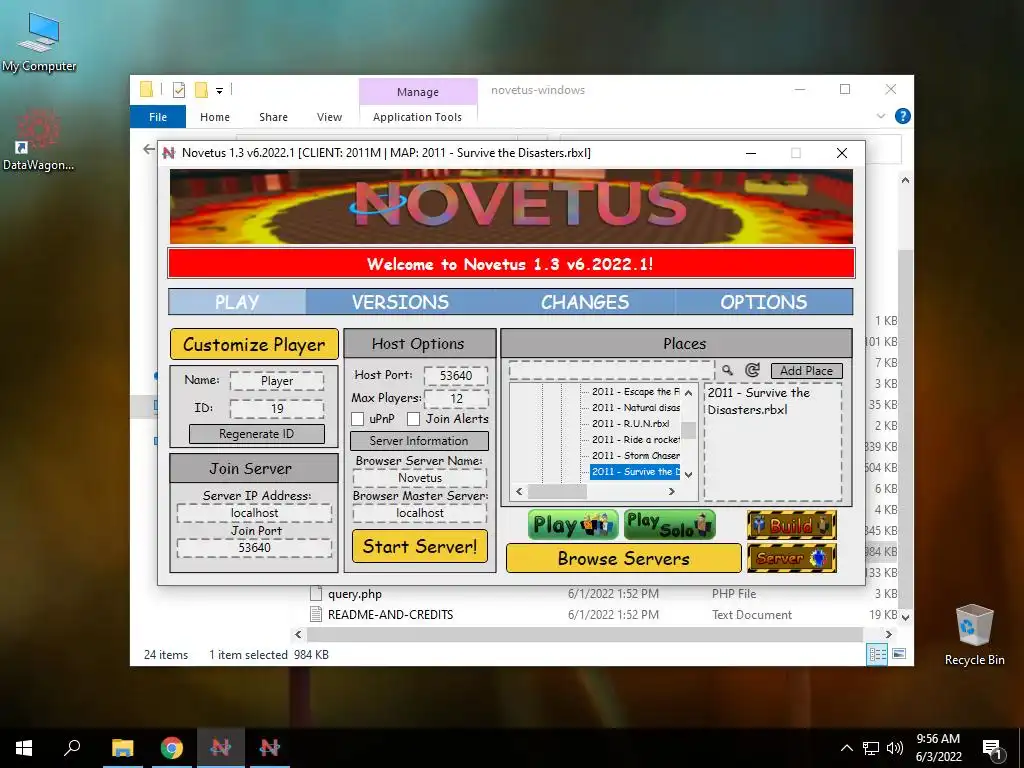Click places list right scroll arrow
The image size is (1024, 768).
pos(671,491)
